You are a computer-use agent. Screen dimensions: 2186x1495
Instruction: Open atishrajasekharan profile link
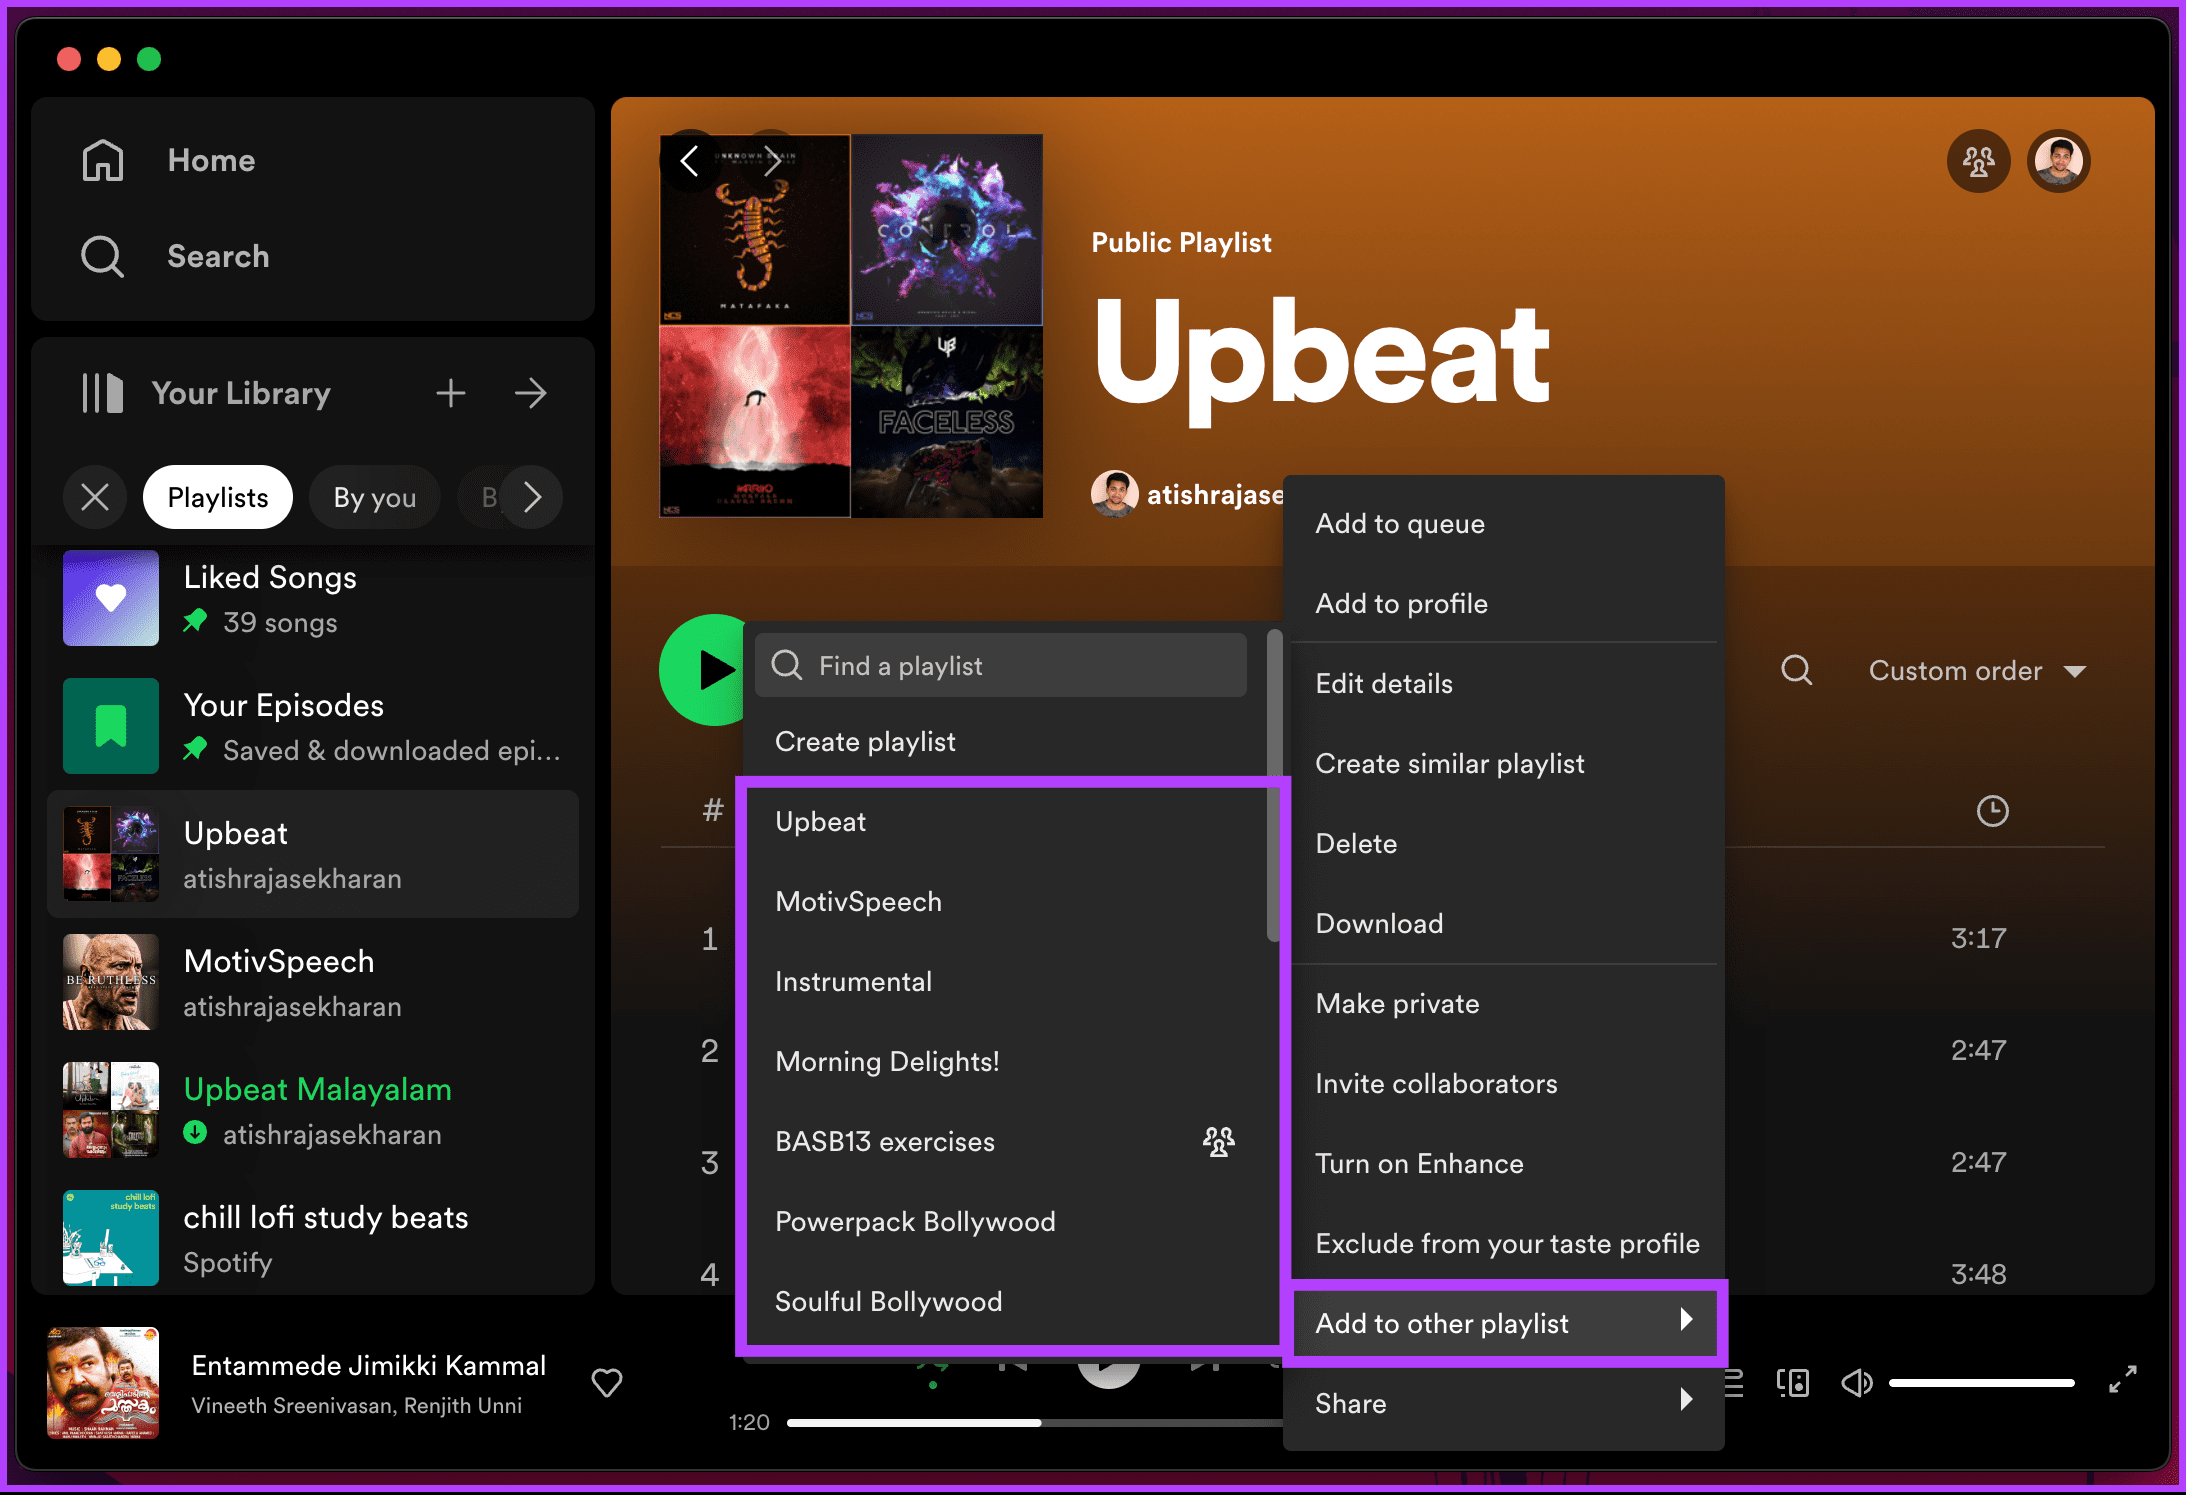tap(1215, 495)
